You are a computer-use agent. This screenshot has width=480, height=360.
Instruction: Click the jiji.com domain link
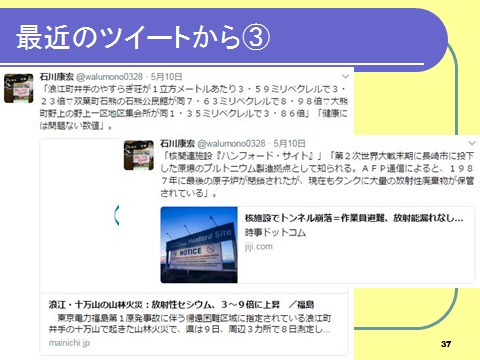259,247
